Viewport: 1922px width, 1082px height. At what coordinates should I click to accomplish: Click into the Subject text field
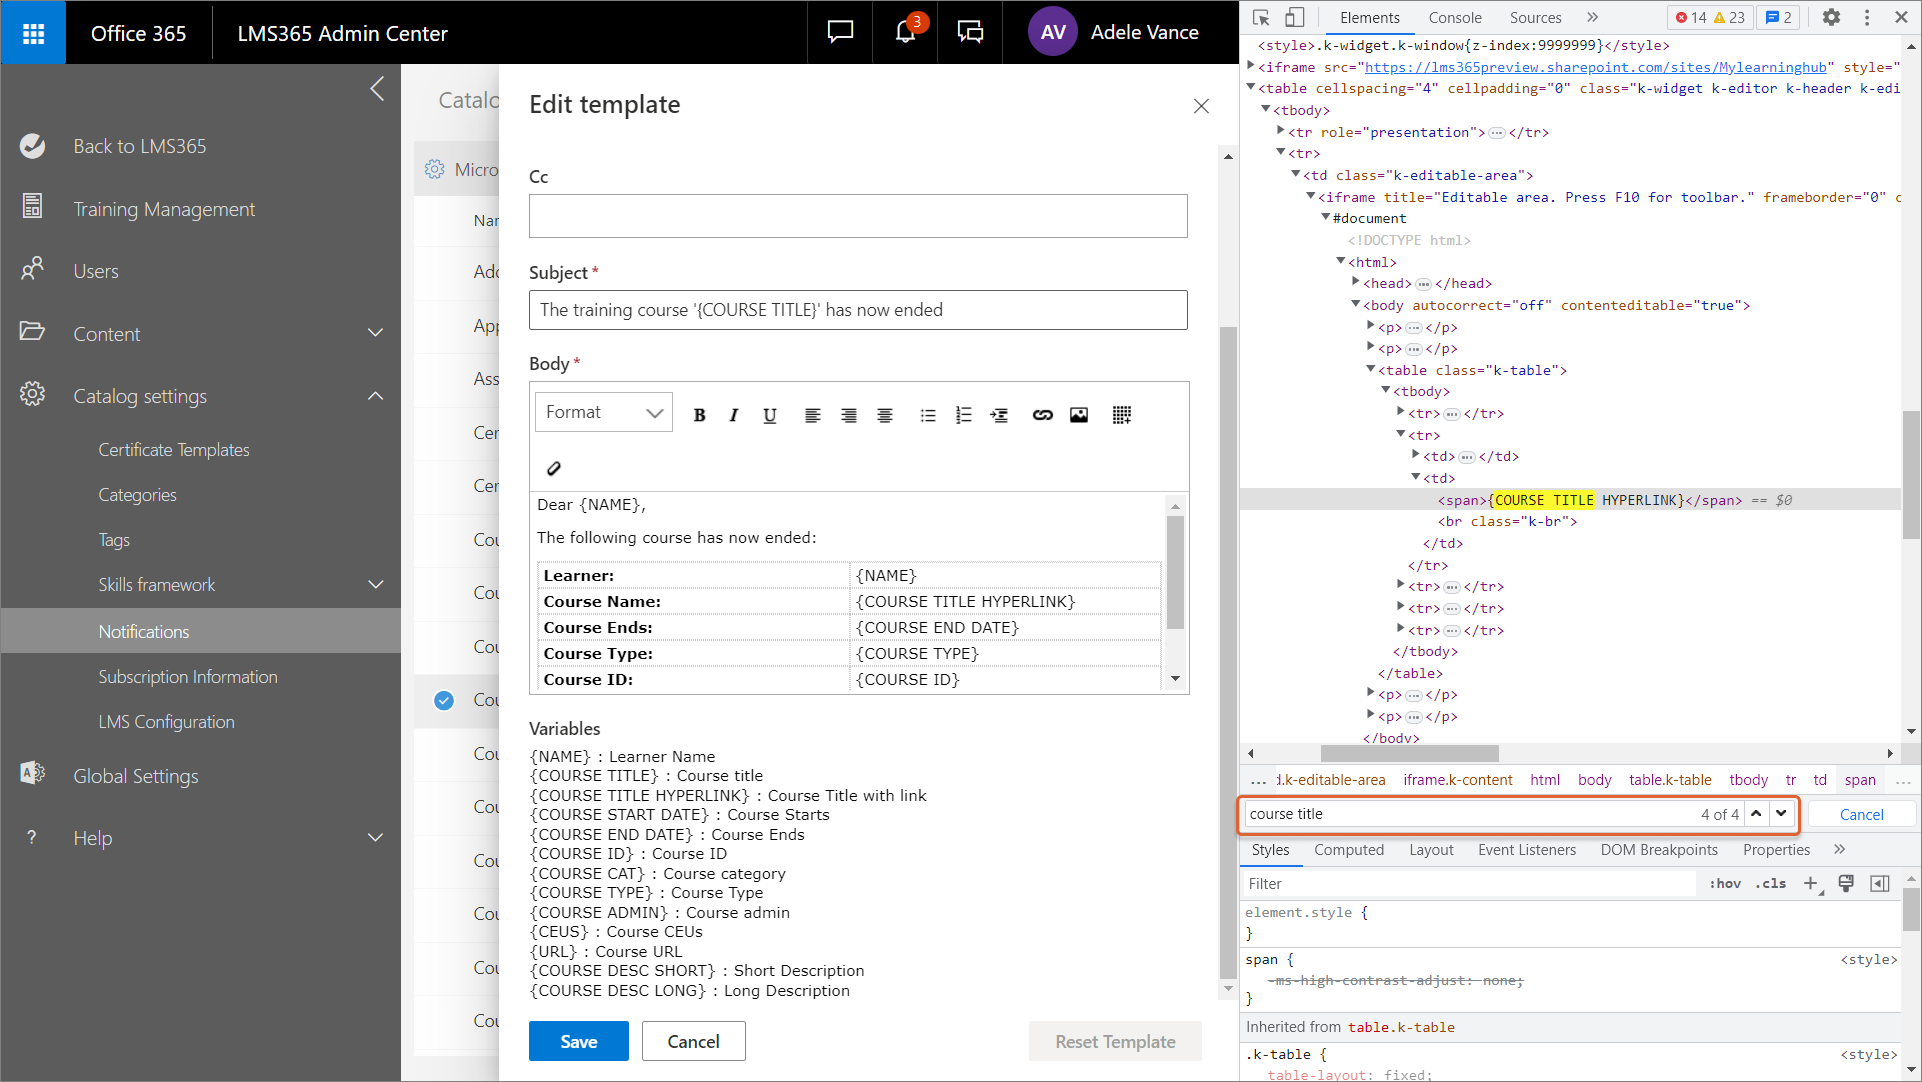[x=857, y=310]
